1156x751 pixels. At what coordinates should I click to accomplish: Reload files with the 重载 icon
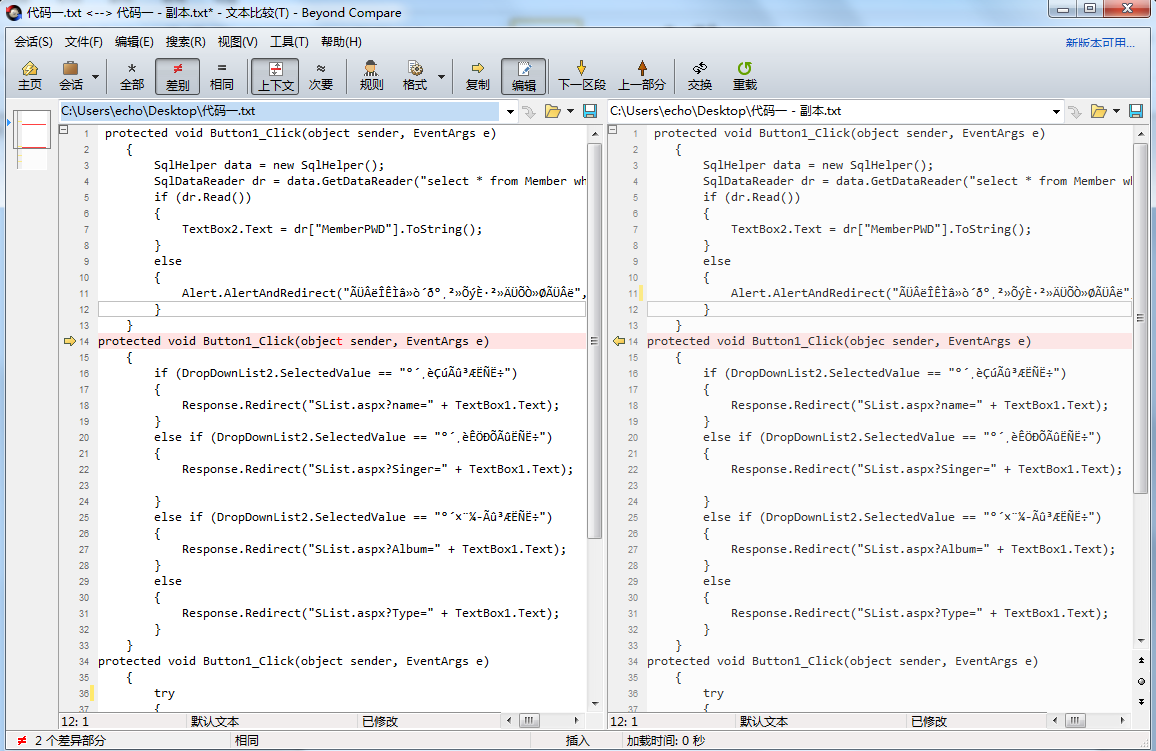coord(744,76)
